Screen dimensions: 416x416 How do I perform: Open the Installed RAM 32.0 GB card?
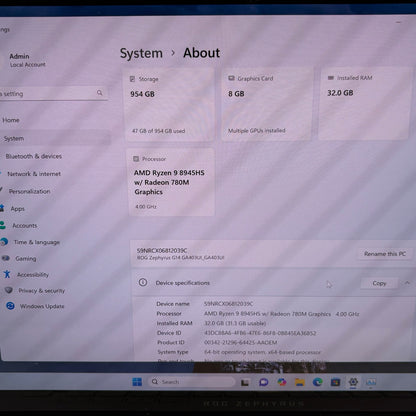click(x=364, y=103)
